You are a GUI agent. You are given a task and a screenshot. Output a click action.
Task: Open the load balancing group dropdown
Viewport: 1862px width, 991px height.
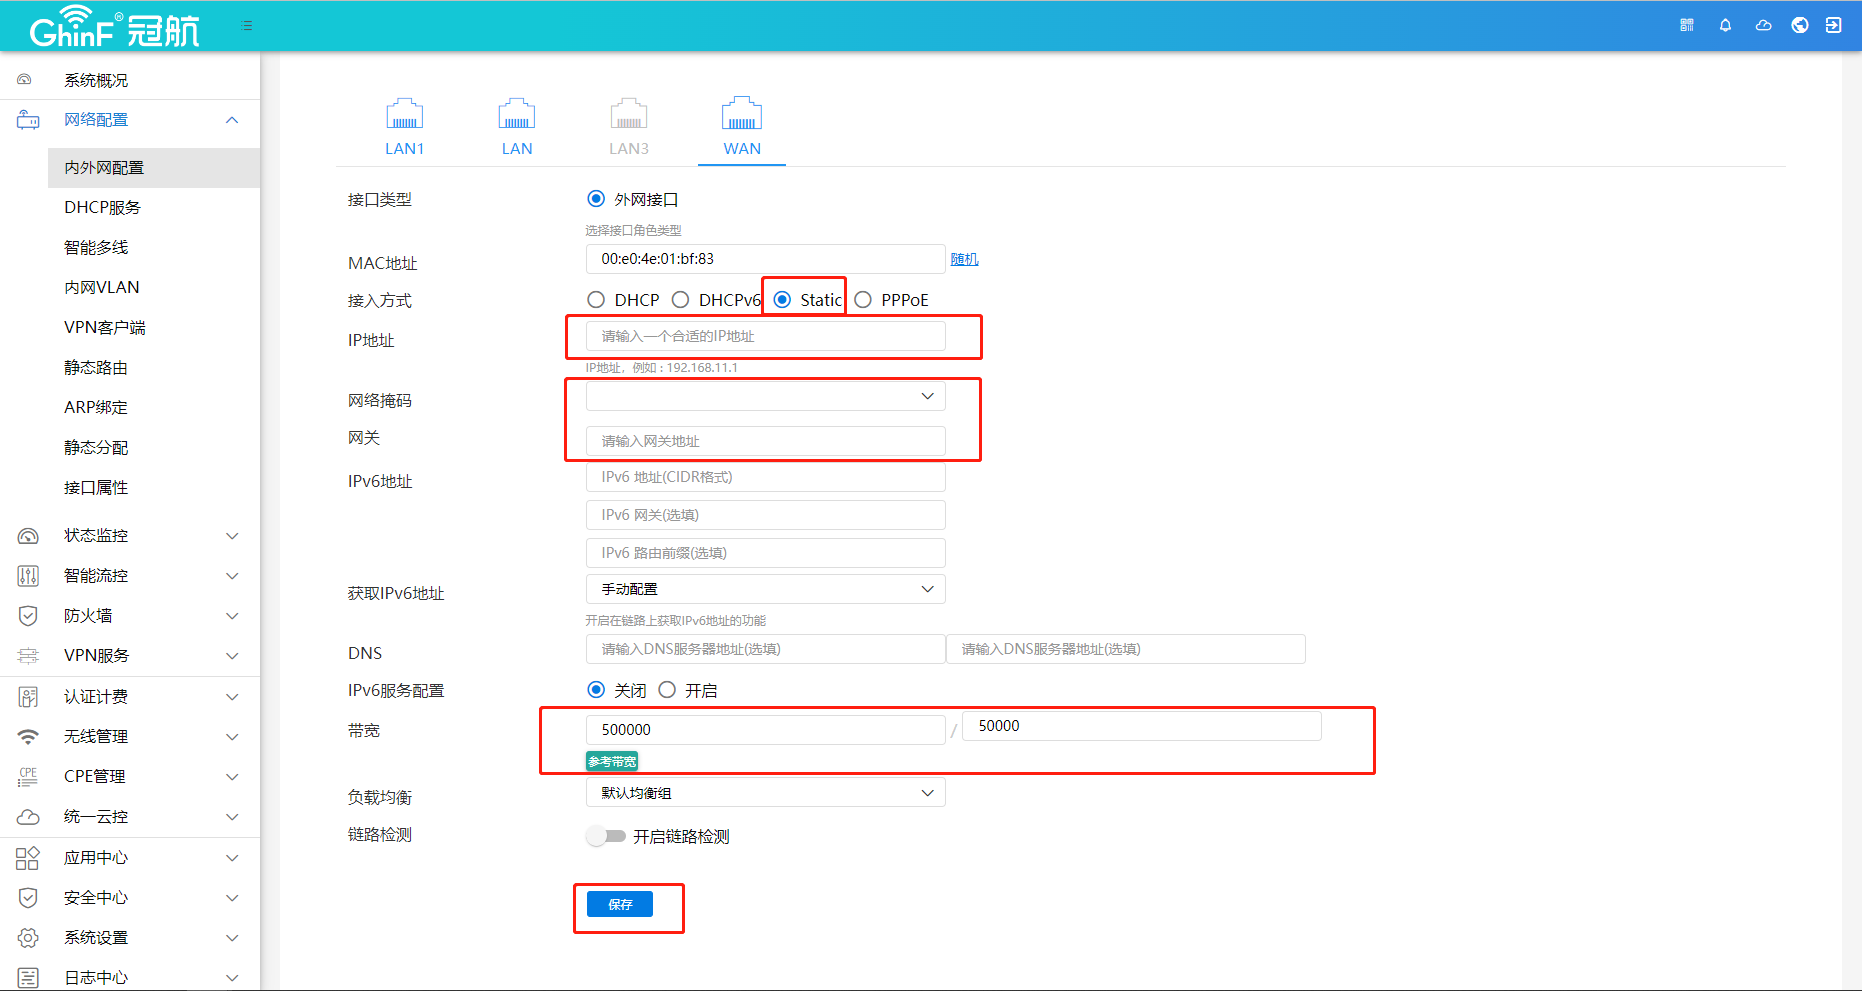pyautogui.click(x=765, y=793)
